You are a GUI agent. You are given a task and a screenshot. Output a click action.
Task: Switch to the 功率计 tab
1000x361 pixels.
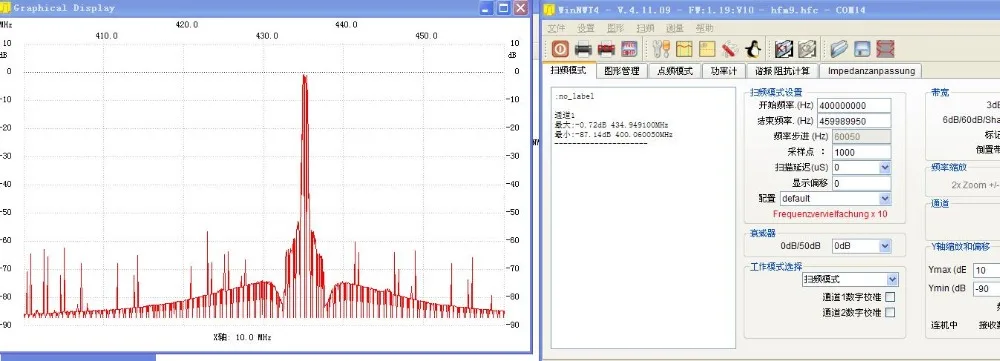point(723,71)
